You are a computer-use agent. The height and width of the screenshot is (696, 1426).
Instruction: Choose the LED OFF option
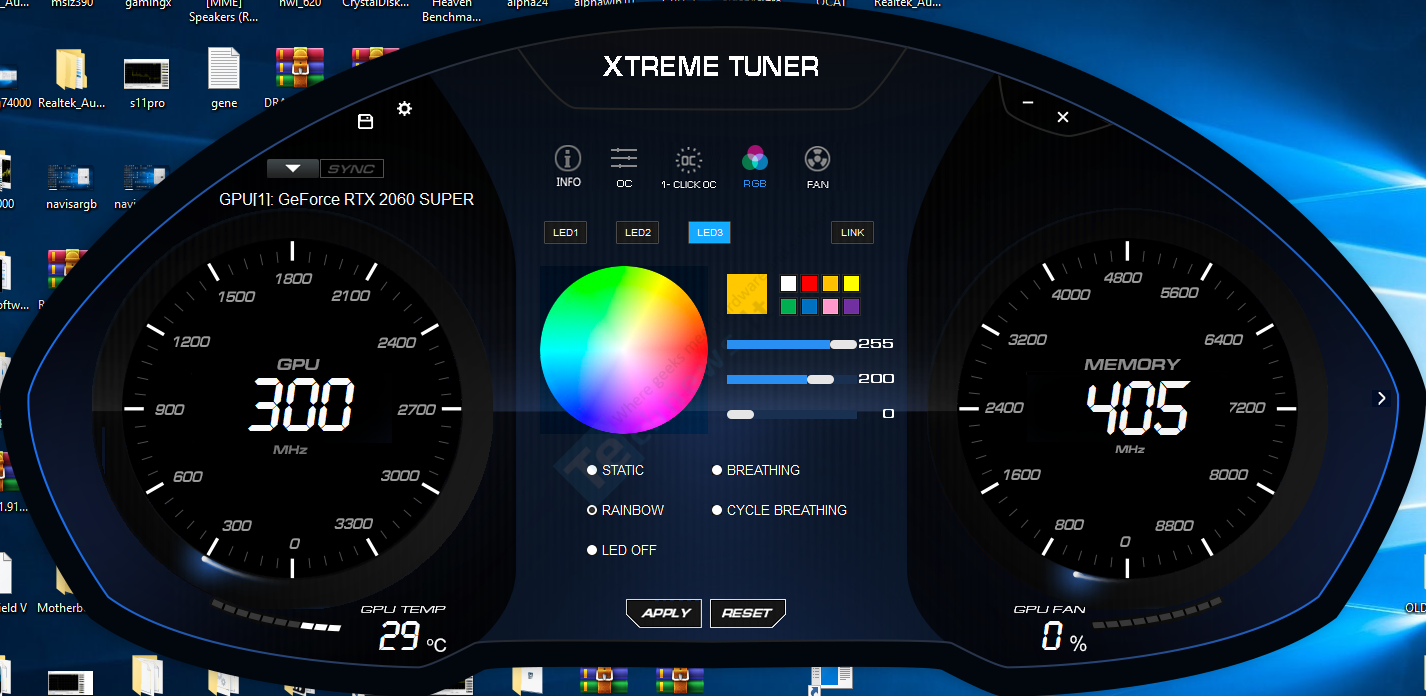click(x=622, y=550)
